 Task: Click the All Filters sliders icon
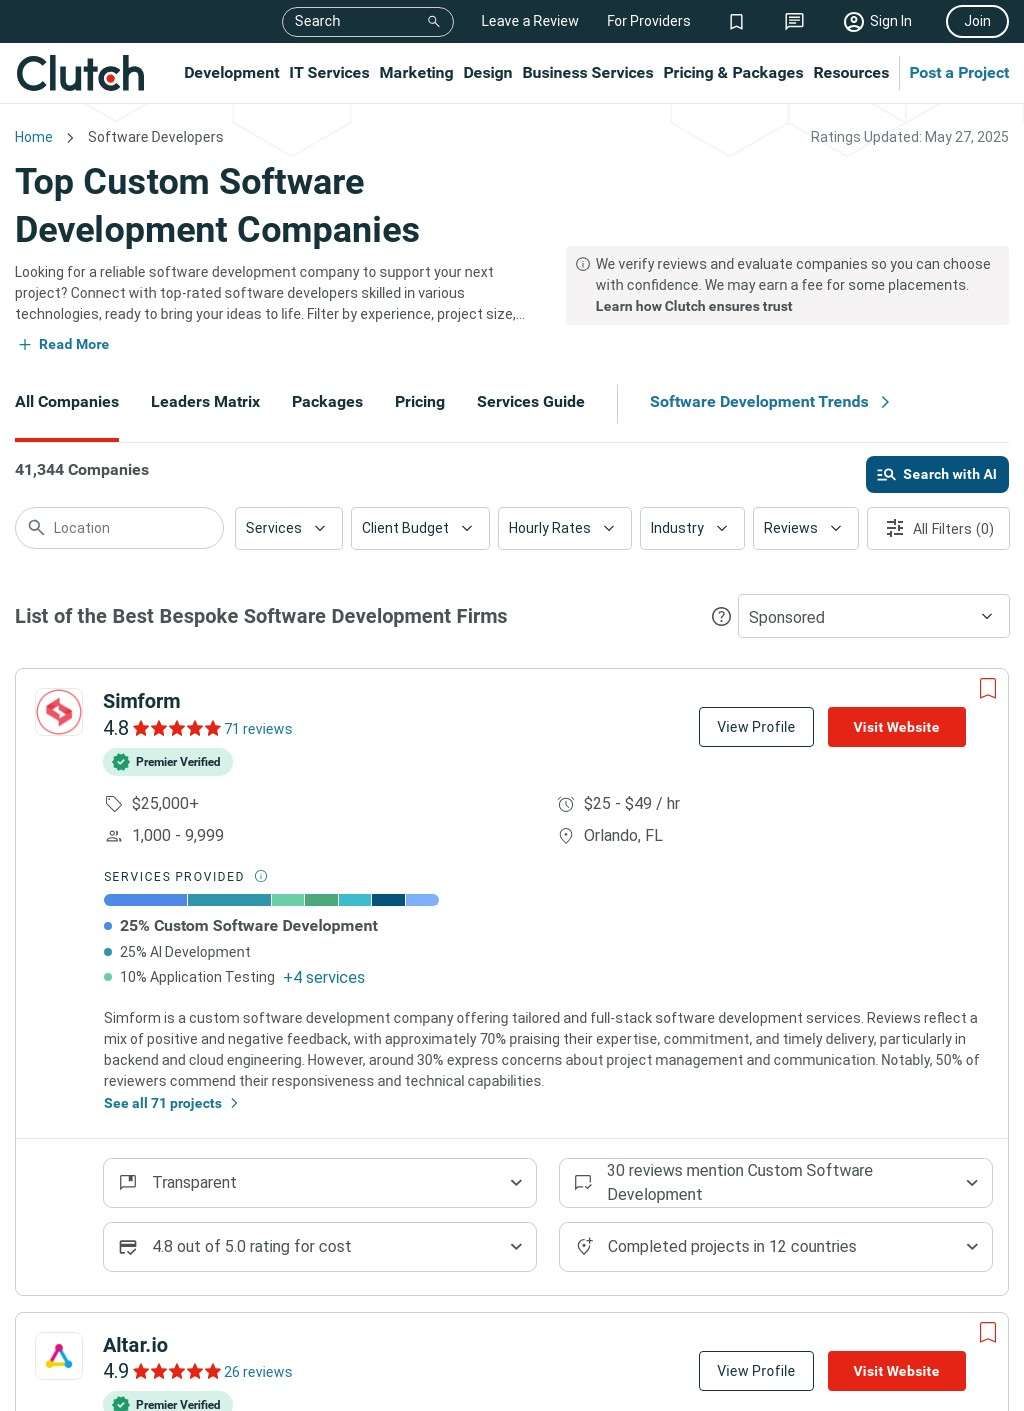pyautogui.click(x=895, y=528)
